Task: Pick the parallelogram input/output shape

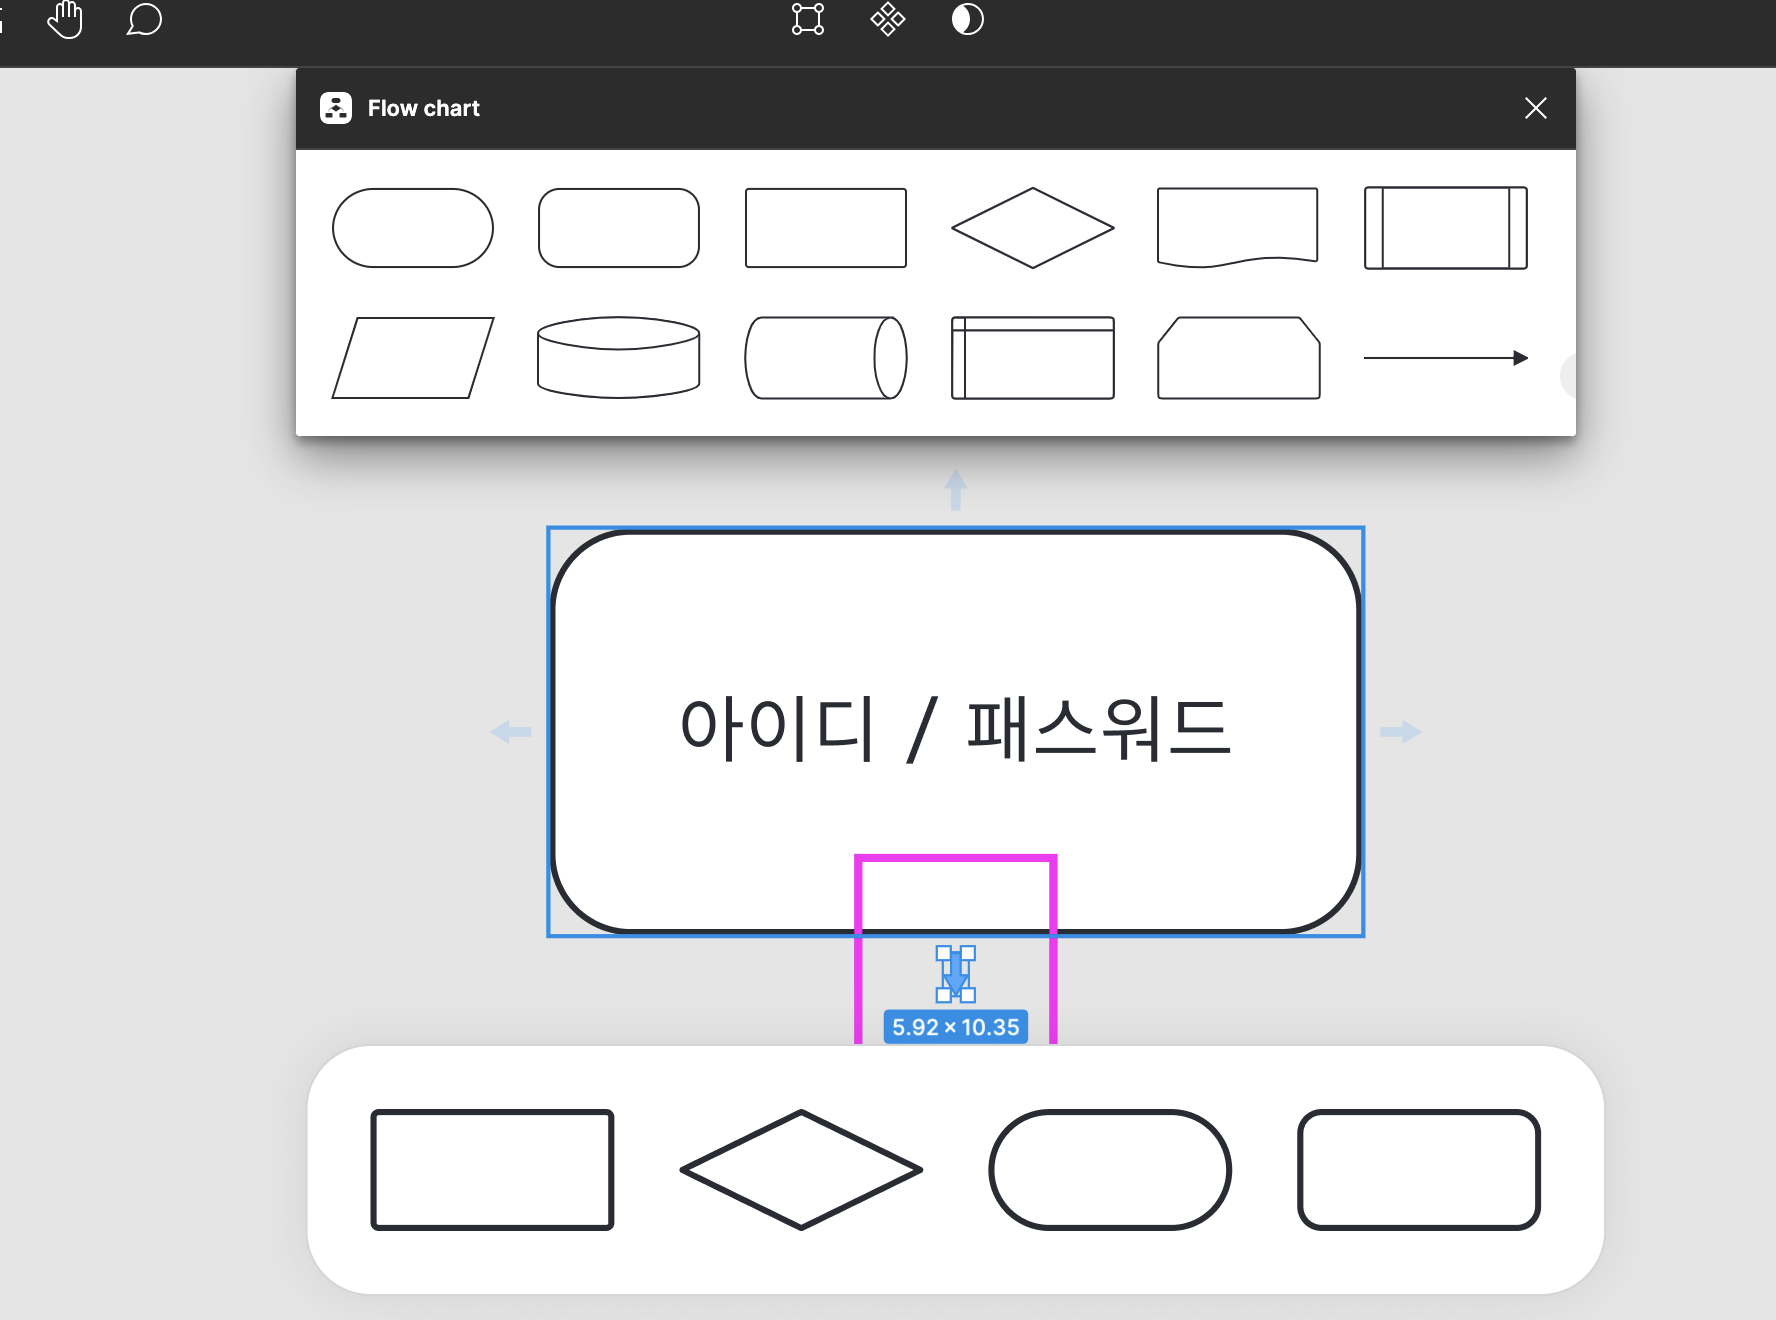Action: point(413,358)
